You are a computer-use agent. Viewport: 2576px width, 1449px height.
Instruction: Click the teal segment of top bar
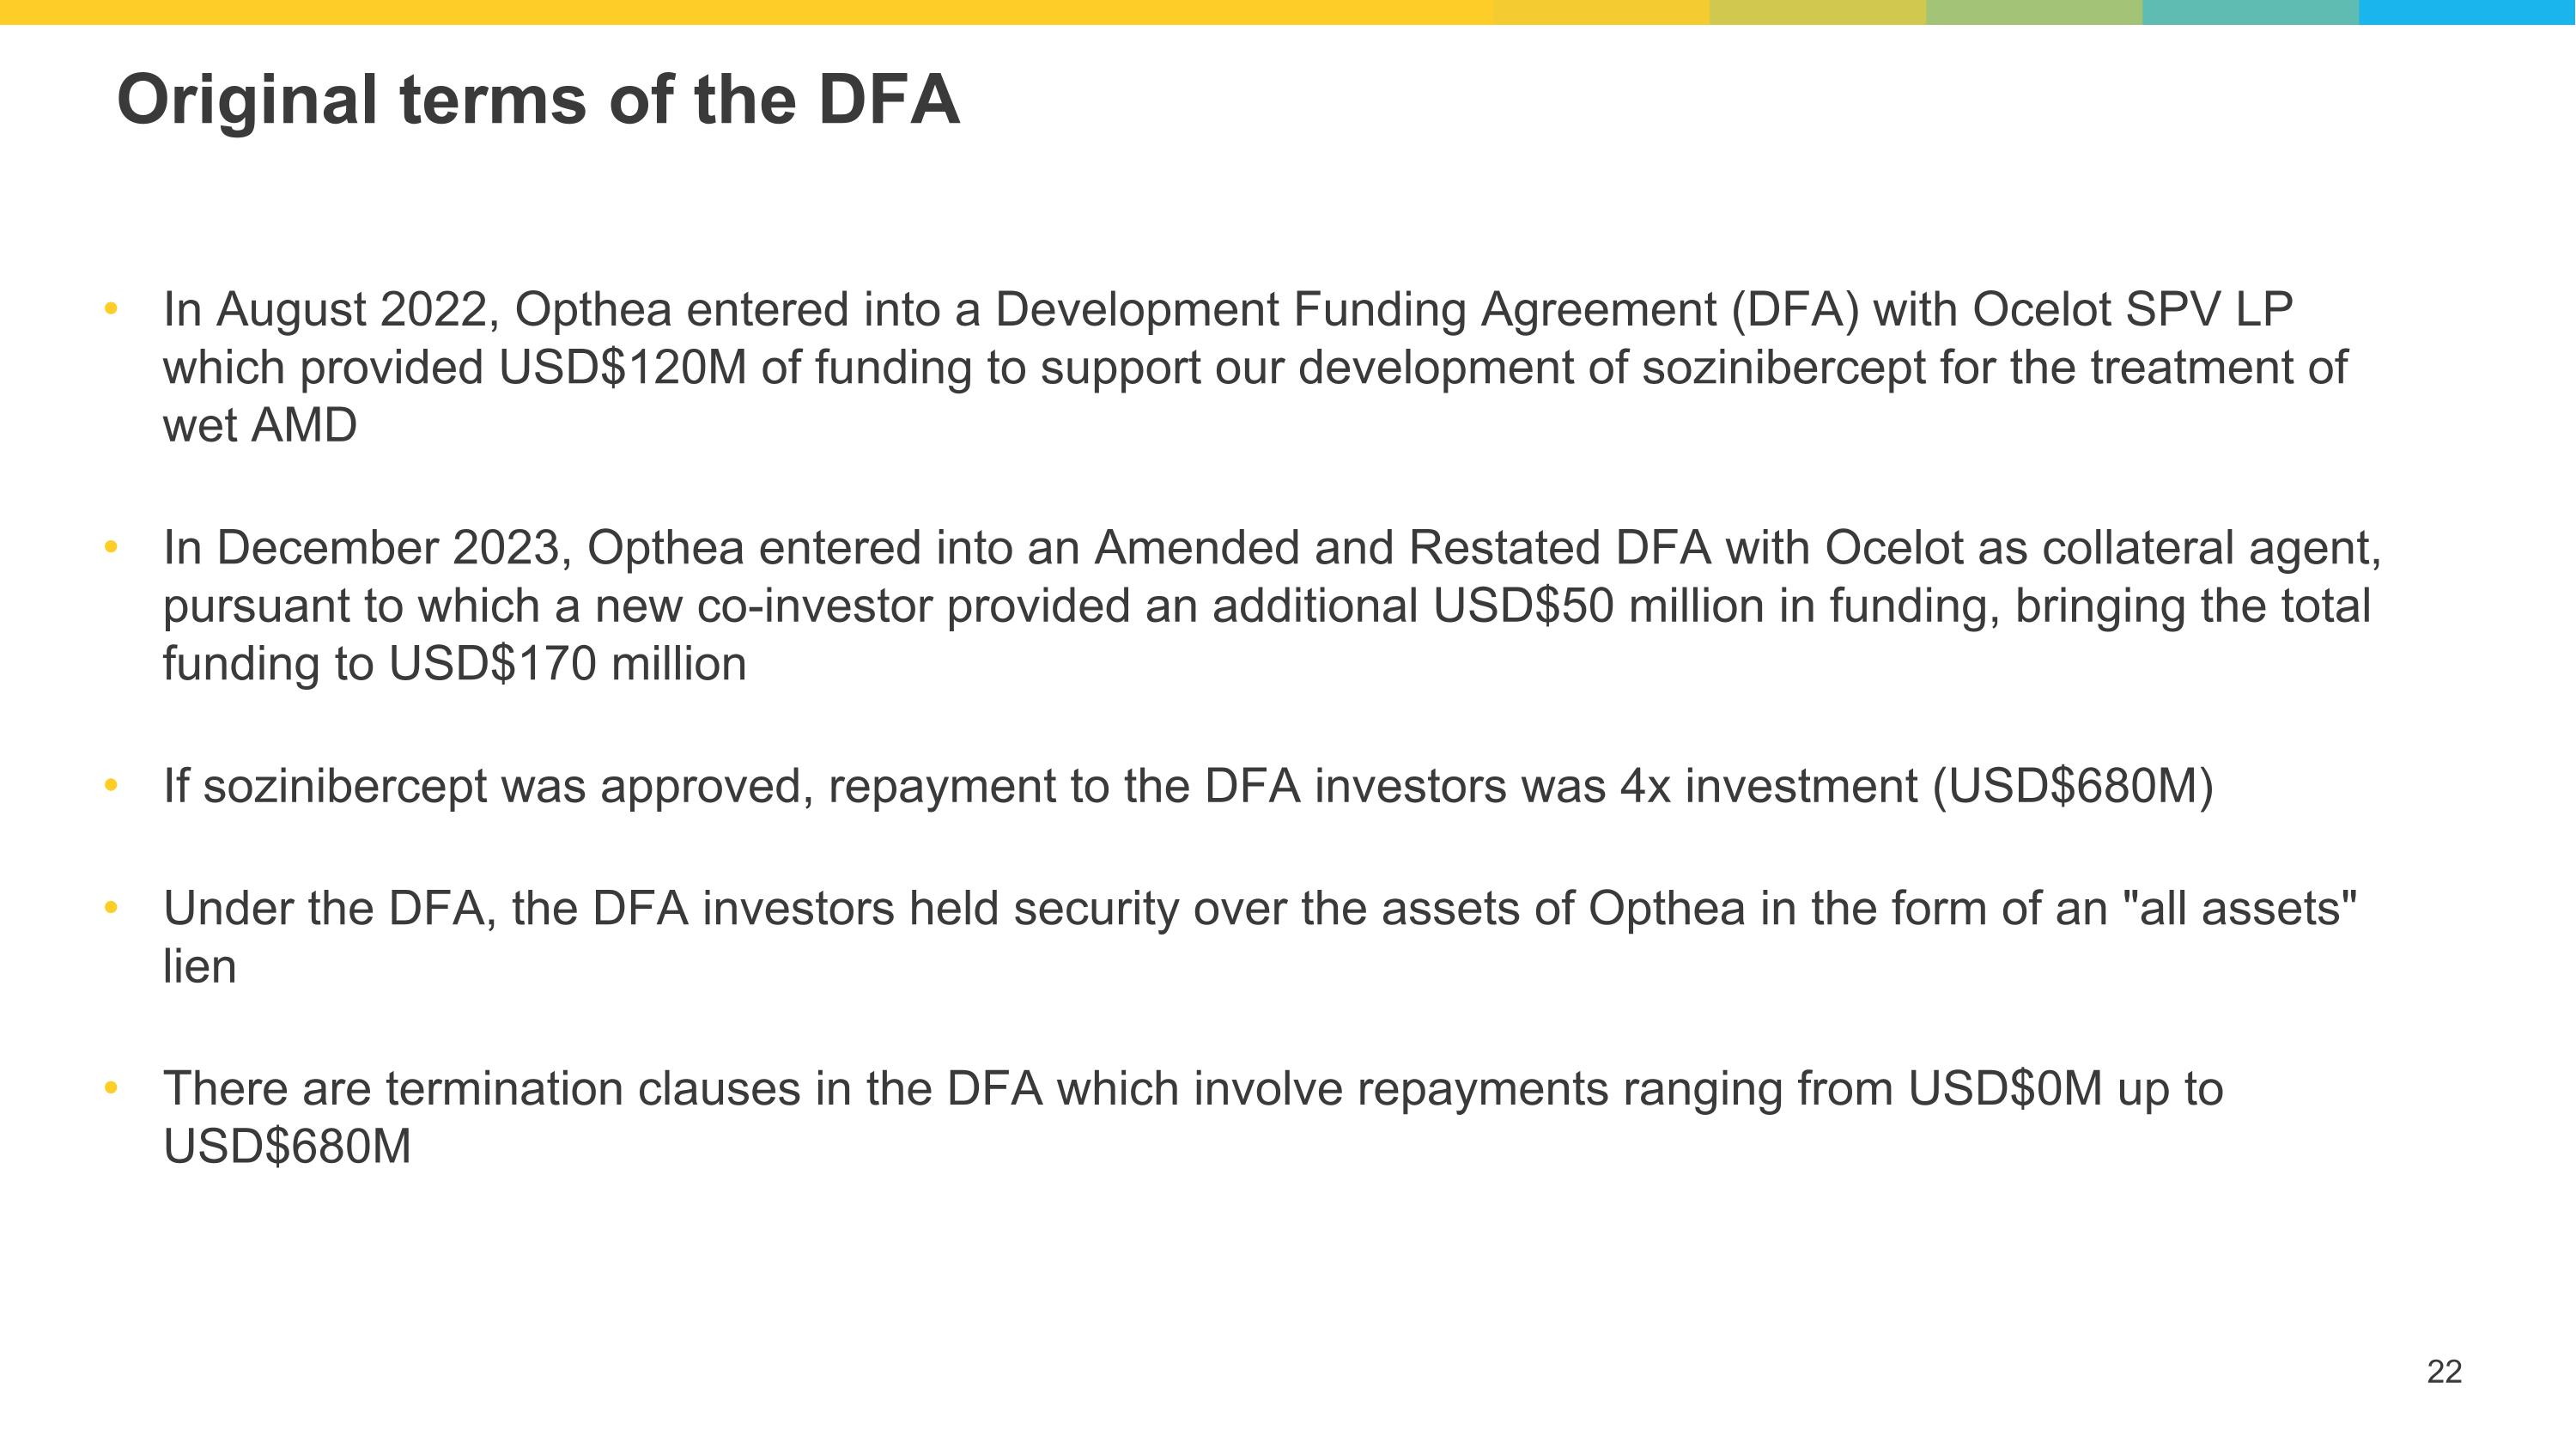tap(2250, 12)
